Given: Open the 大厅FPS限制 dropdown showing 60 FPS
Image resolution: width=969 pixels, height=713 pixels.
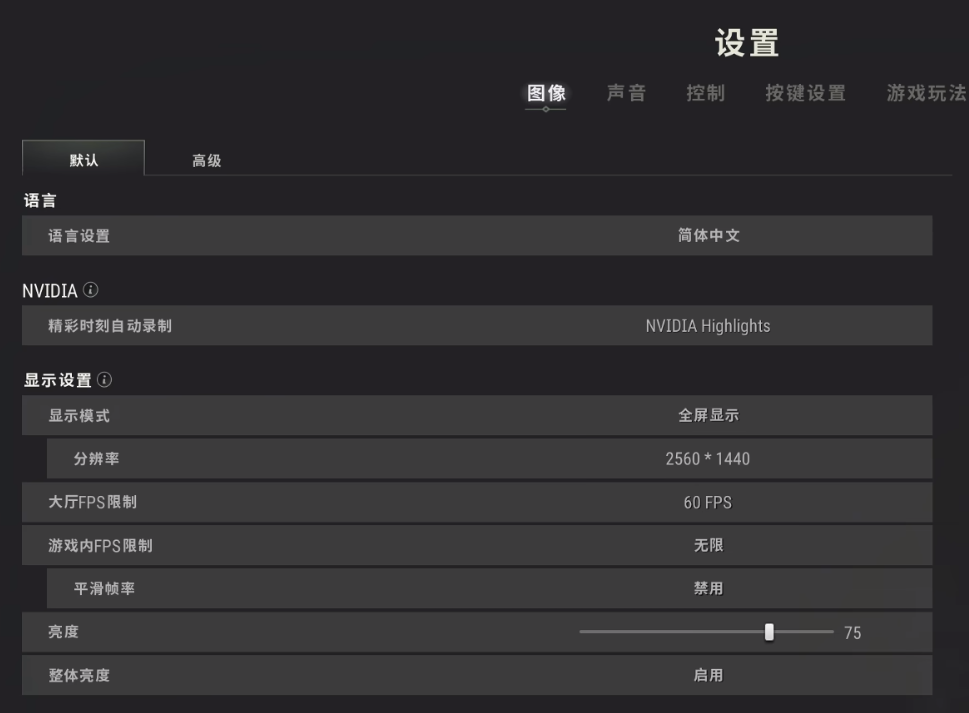Looking at the screenshot, I should [x=708, y=502].
